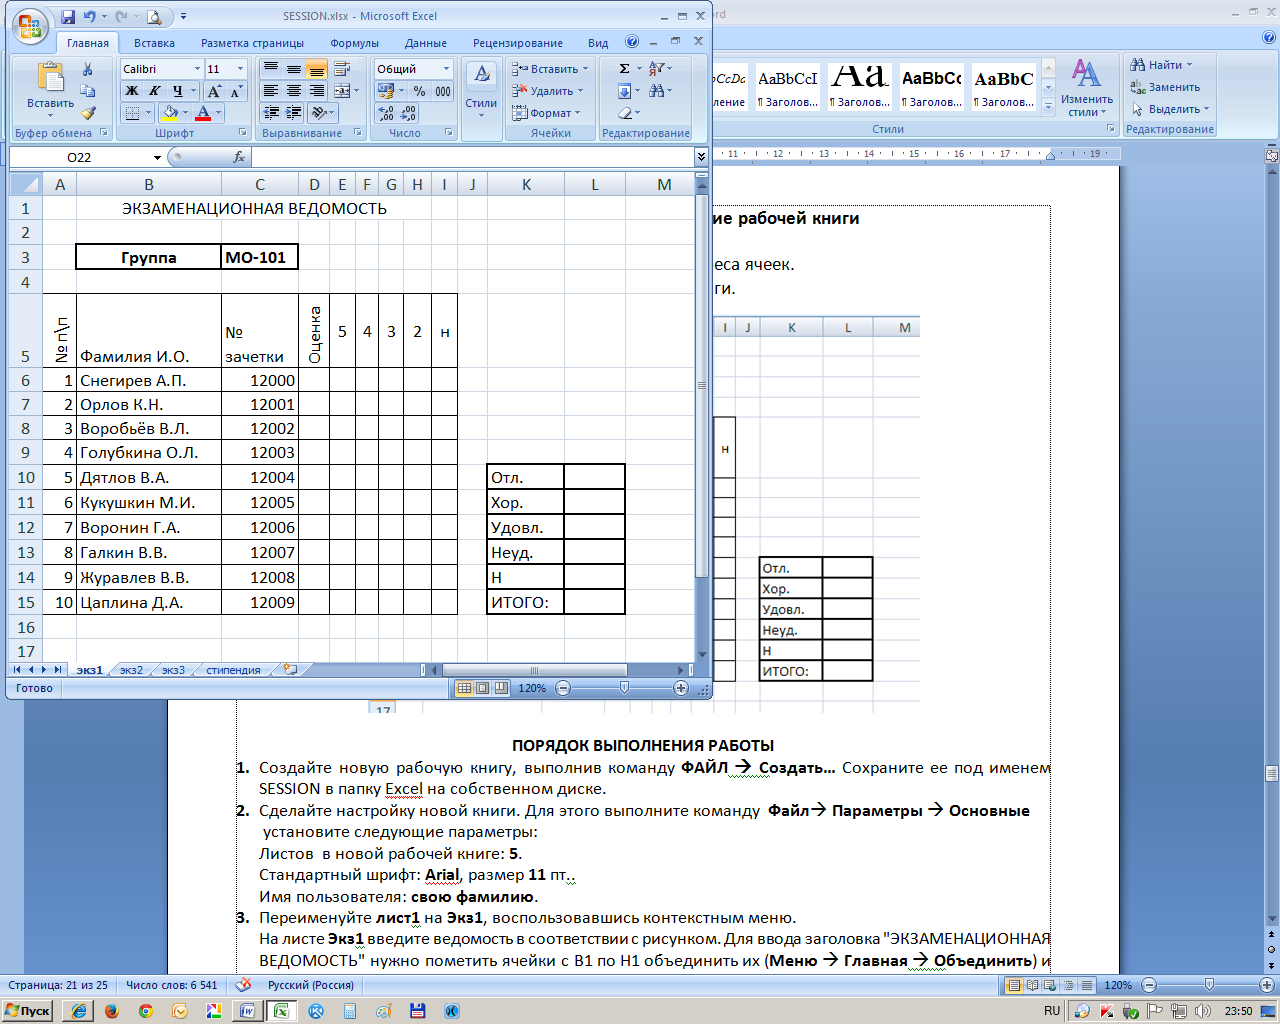Expand the Excel formula bar
Screen dimensions: 1280x1024
click(x=701, y=157)
